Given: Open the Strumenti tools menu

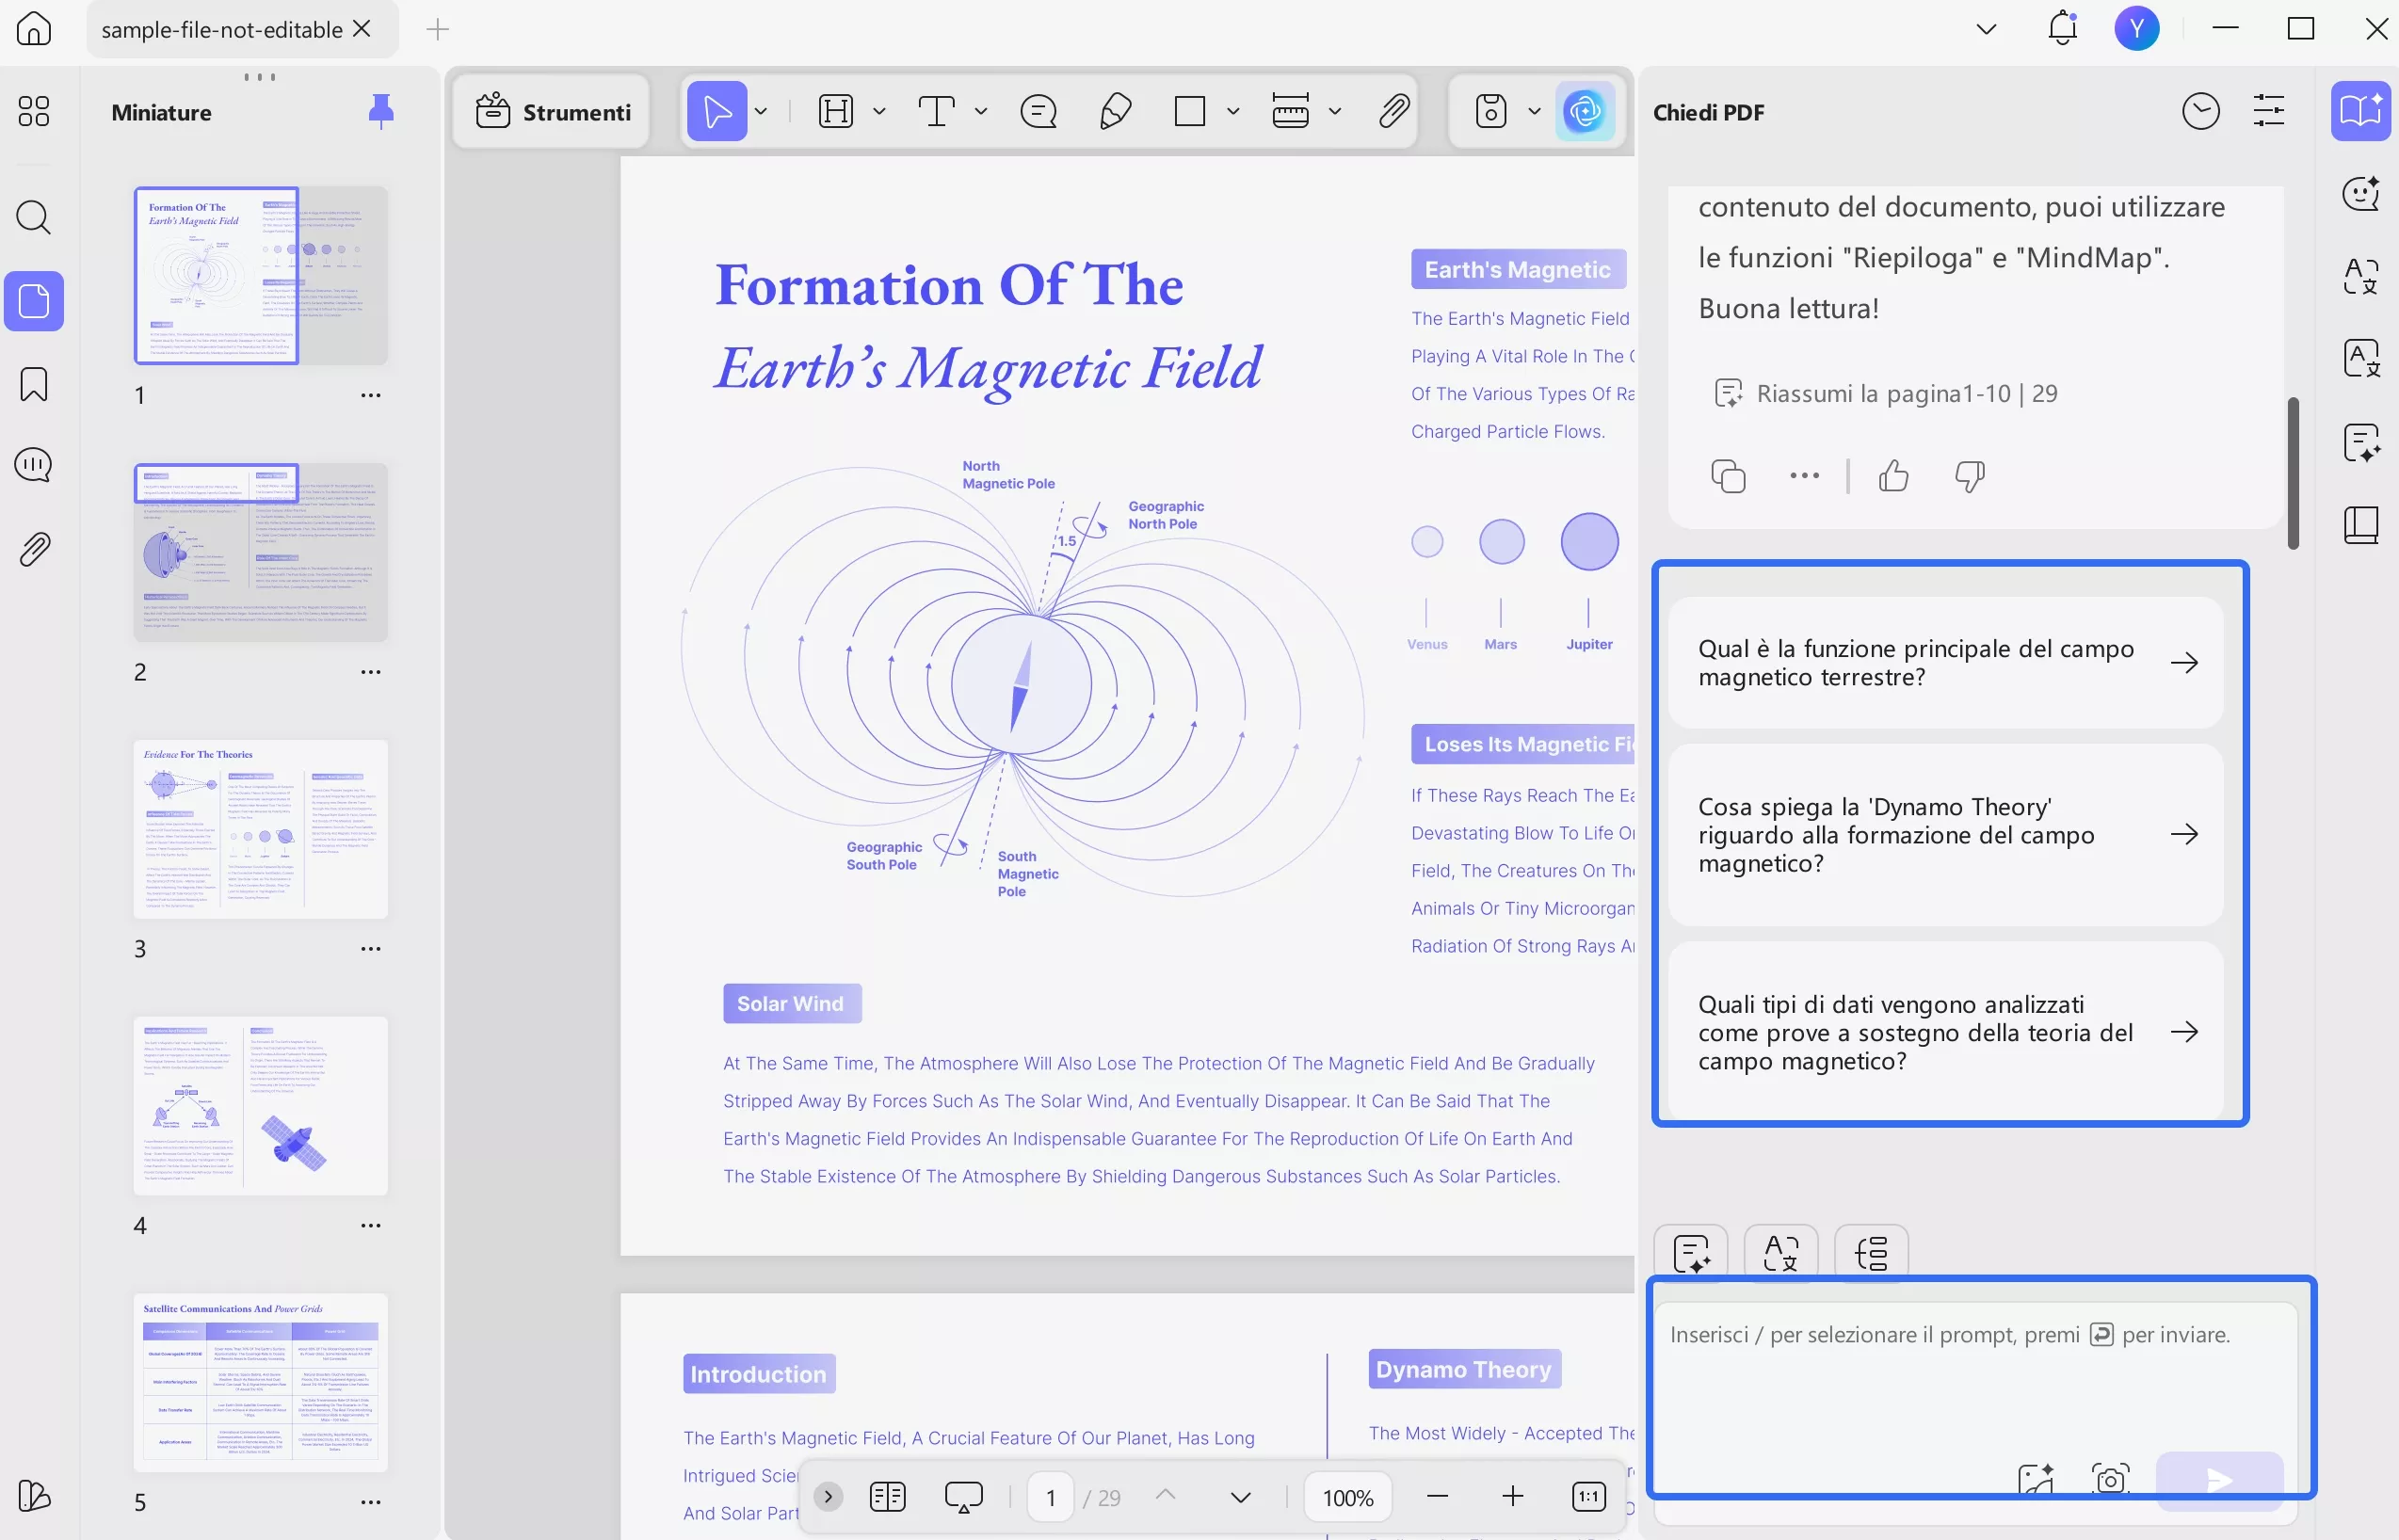Looking at the screenshot, I should (x=553, y=111).
